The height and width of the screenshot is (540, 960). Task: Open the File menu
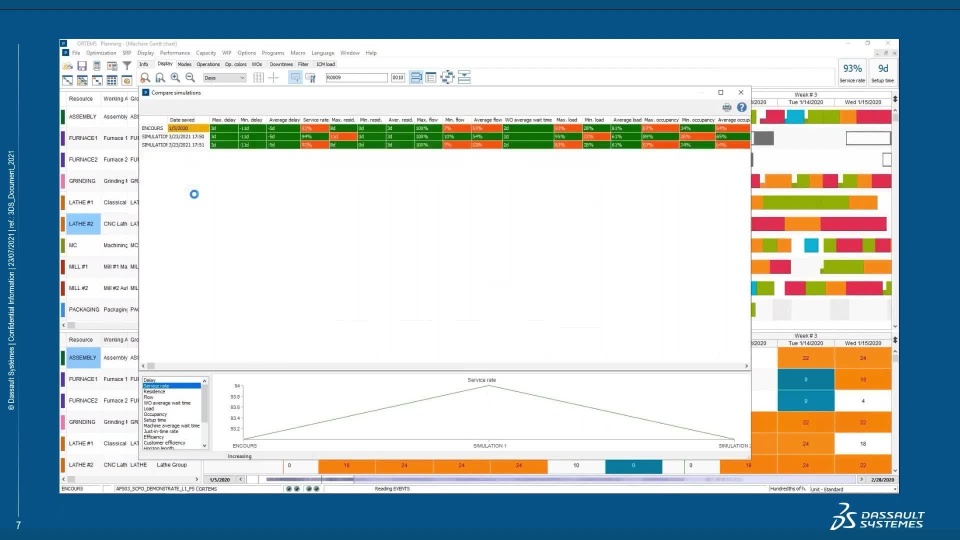click(x=76, y=53)
